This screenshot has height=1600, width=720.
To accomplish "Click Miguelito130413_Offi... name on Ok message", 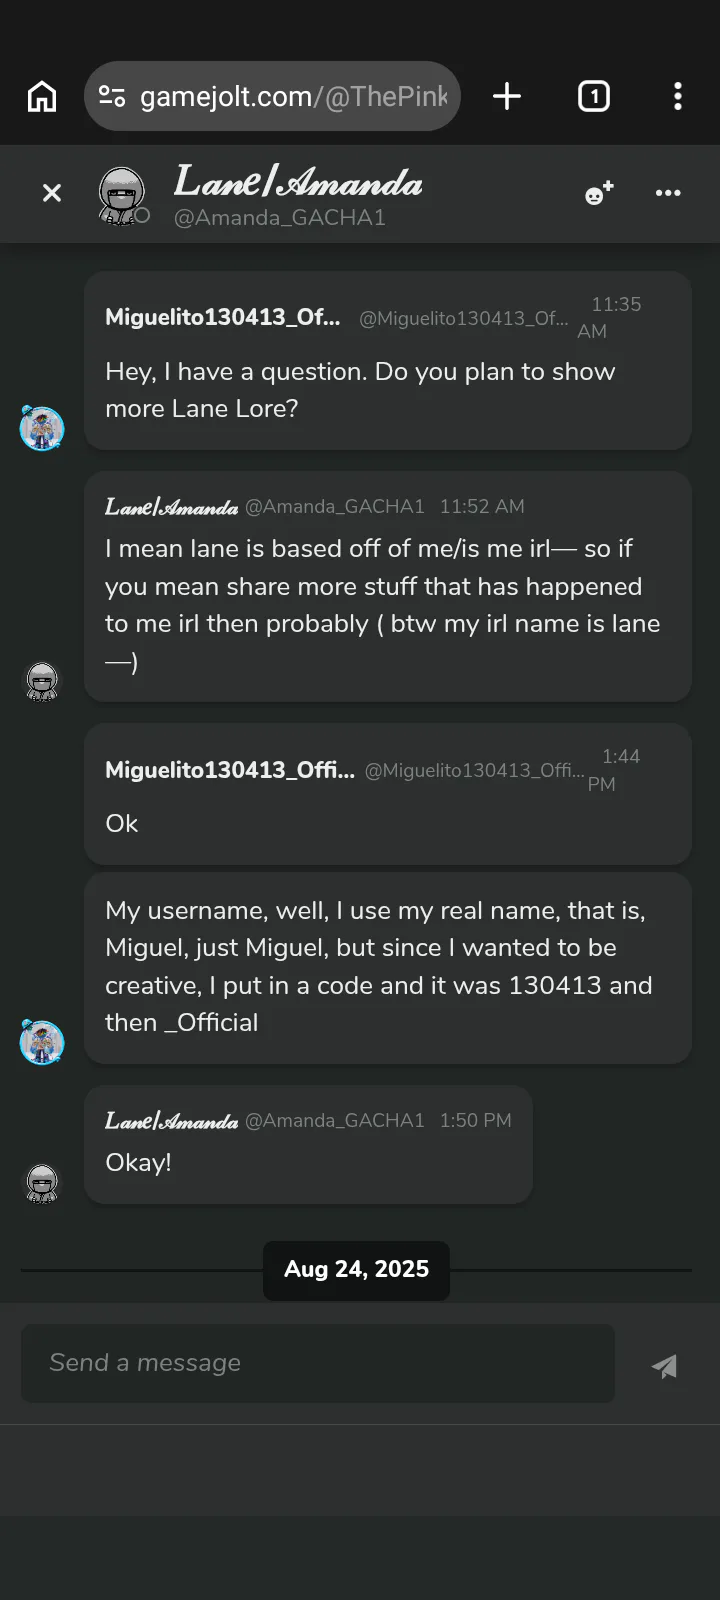I will [x=229, y=770].
